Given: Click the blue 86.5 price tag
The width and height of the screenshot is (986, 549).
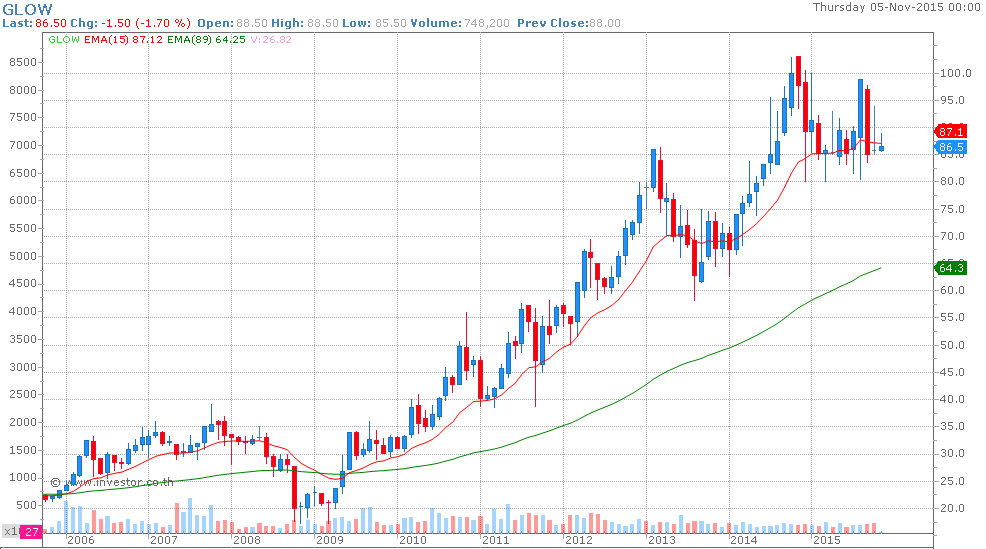Looking at the screenshot, I should [951, 147].
